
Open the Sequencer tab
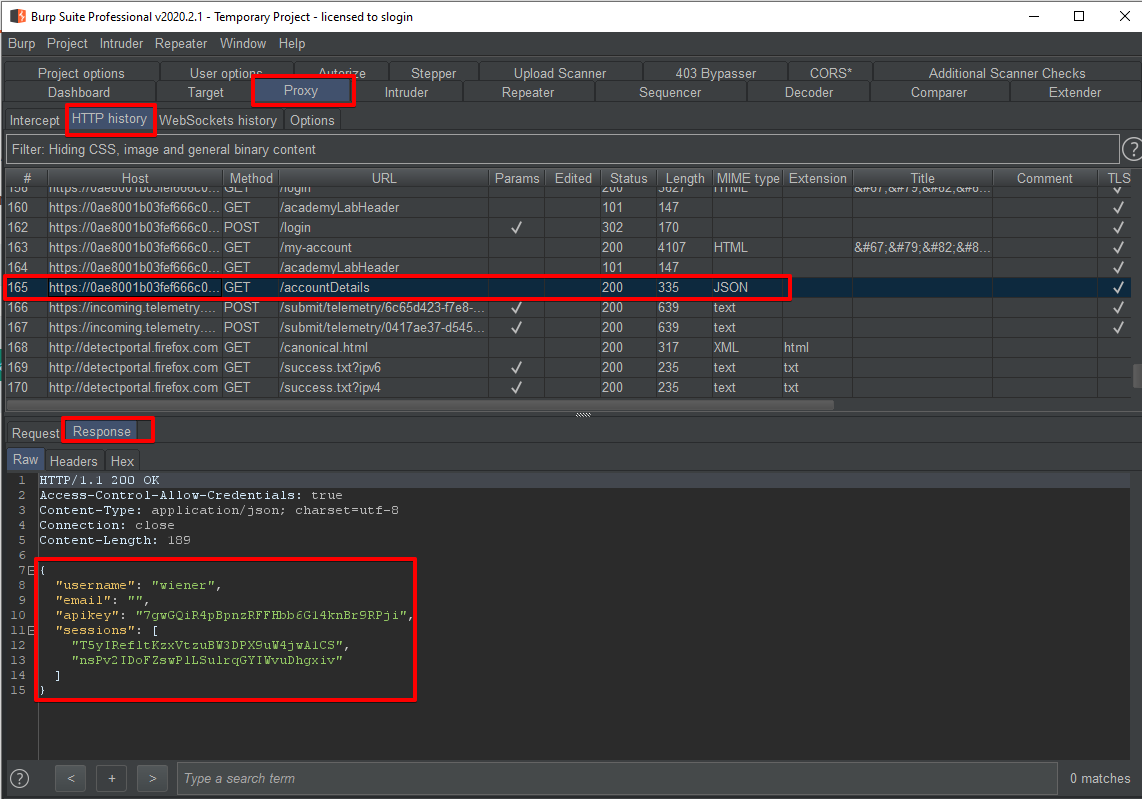(x=669, y=93)
